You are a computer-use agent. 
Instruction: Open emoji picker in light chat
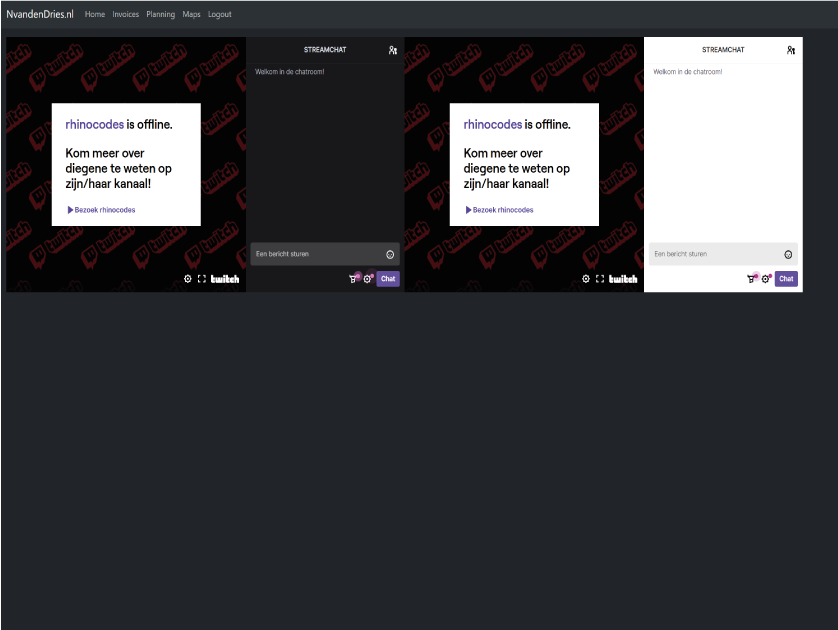788,254
